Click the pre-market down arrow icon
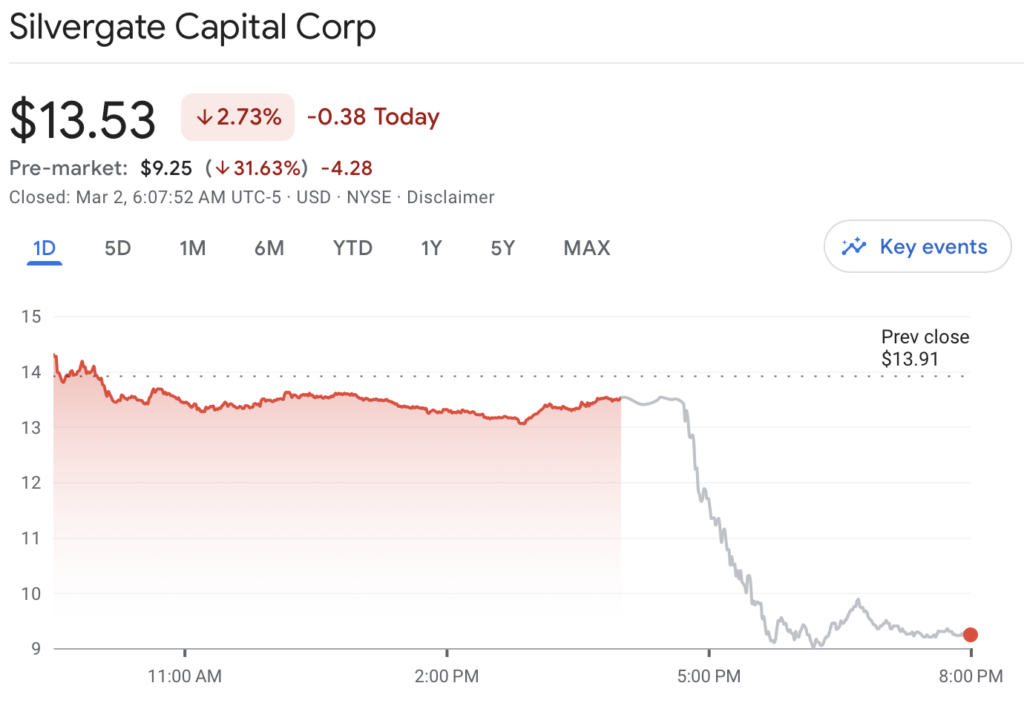The image size is (1024, 703). point(222,169)
